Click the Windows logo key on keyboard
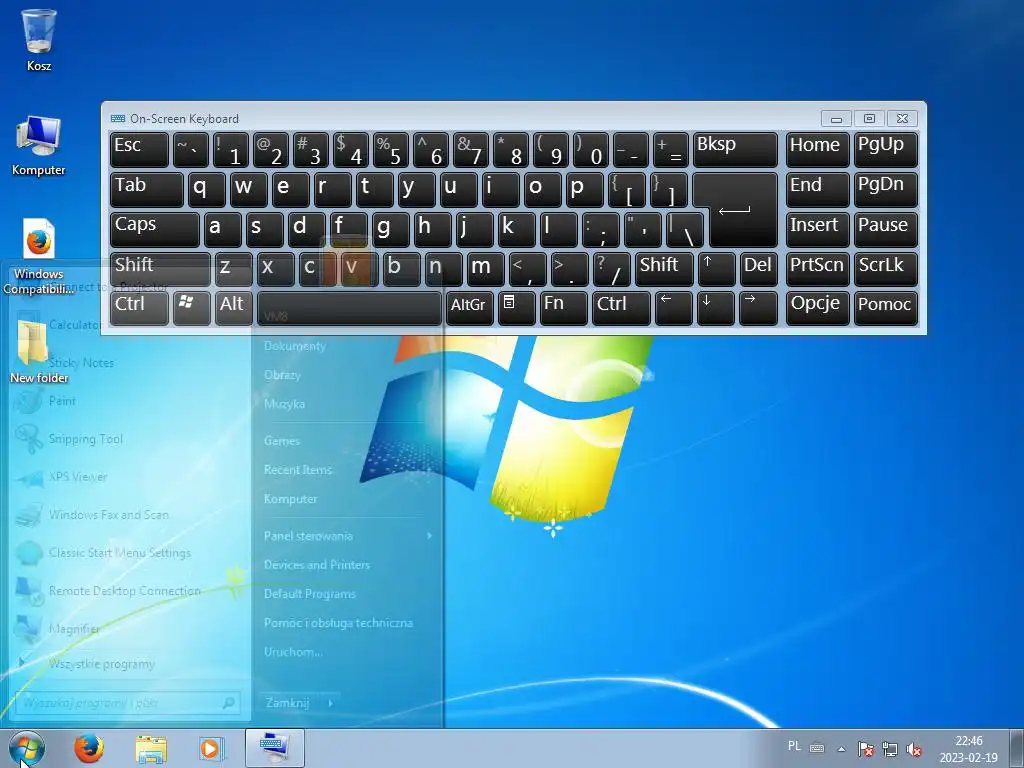1024x768 pixels. pos(191,308)
